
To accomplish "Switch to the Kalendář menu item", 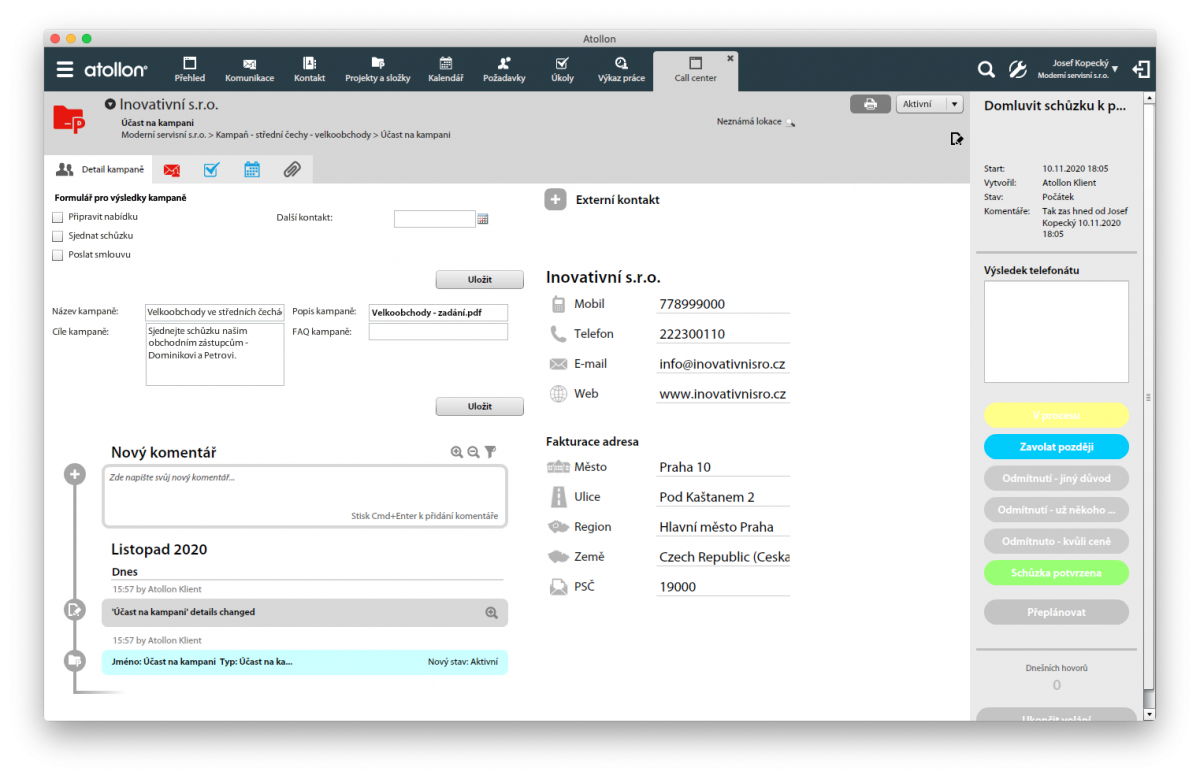I will click(x=445, y=68).
